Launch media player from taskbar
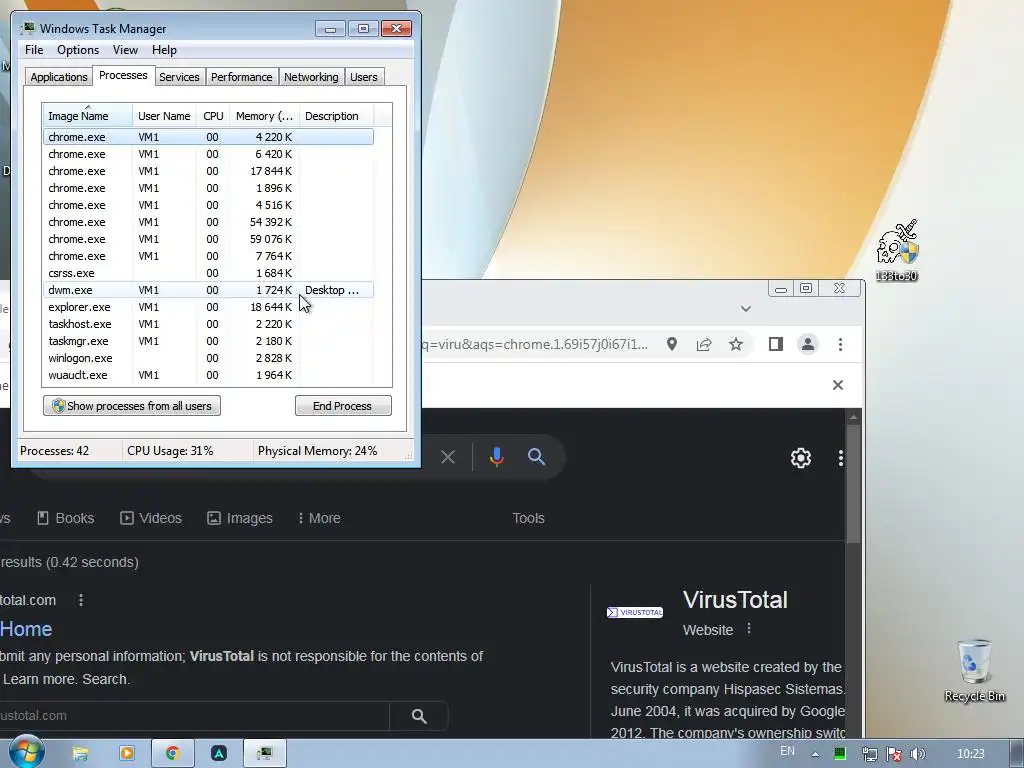Viewport: 1024px width, 768px height. [127, 754]
